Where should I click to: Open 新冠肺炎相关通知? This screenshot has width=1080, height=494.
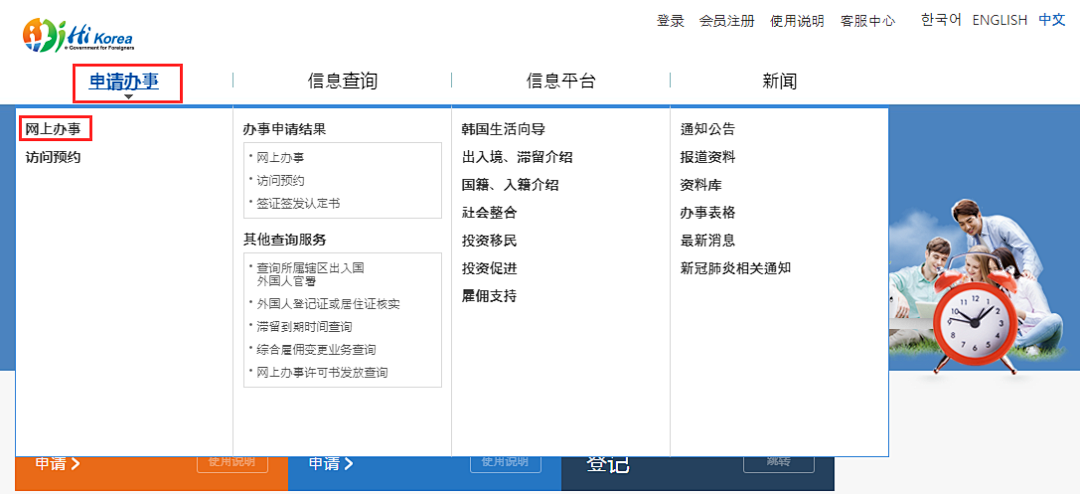(x=735, y=268)
